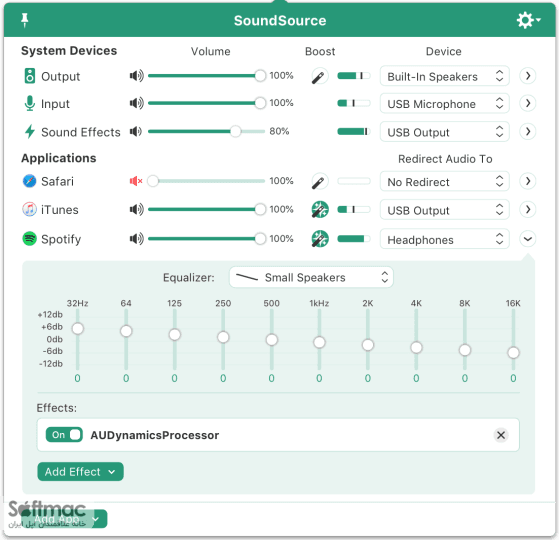Screen dimensions: 559x540
Task: Adjust the Output volume slider
Action: coord(207,76)
